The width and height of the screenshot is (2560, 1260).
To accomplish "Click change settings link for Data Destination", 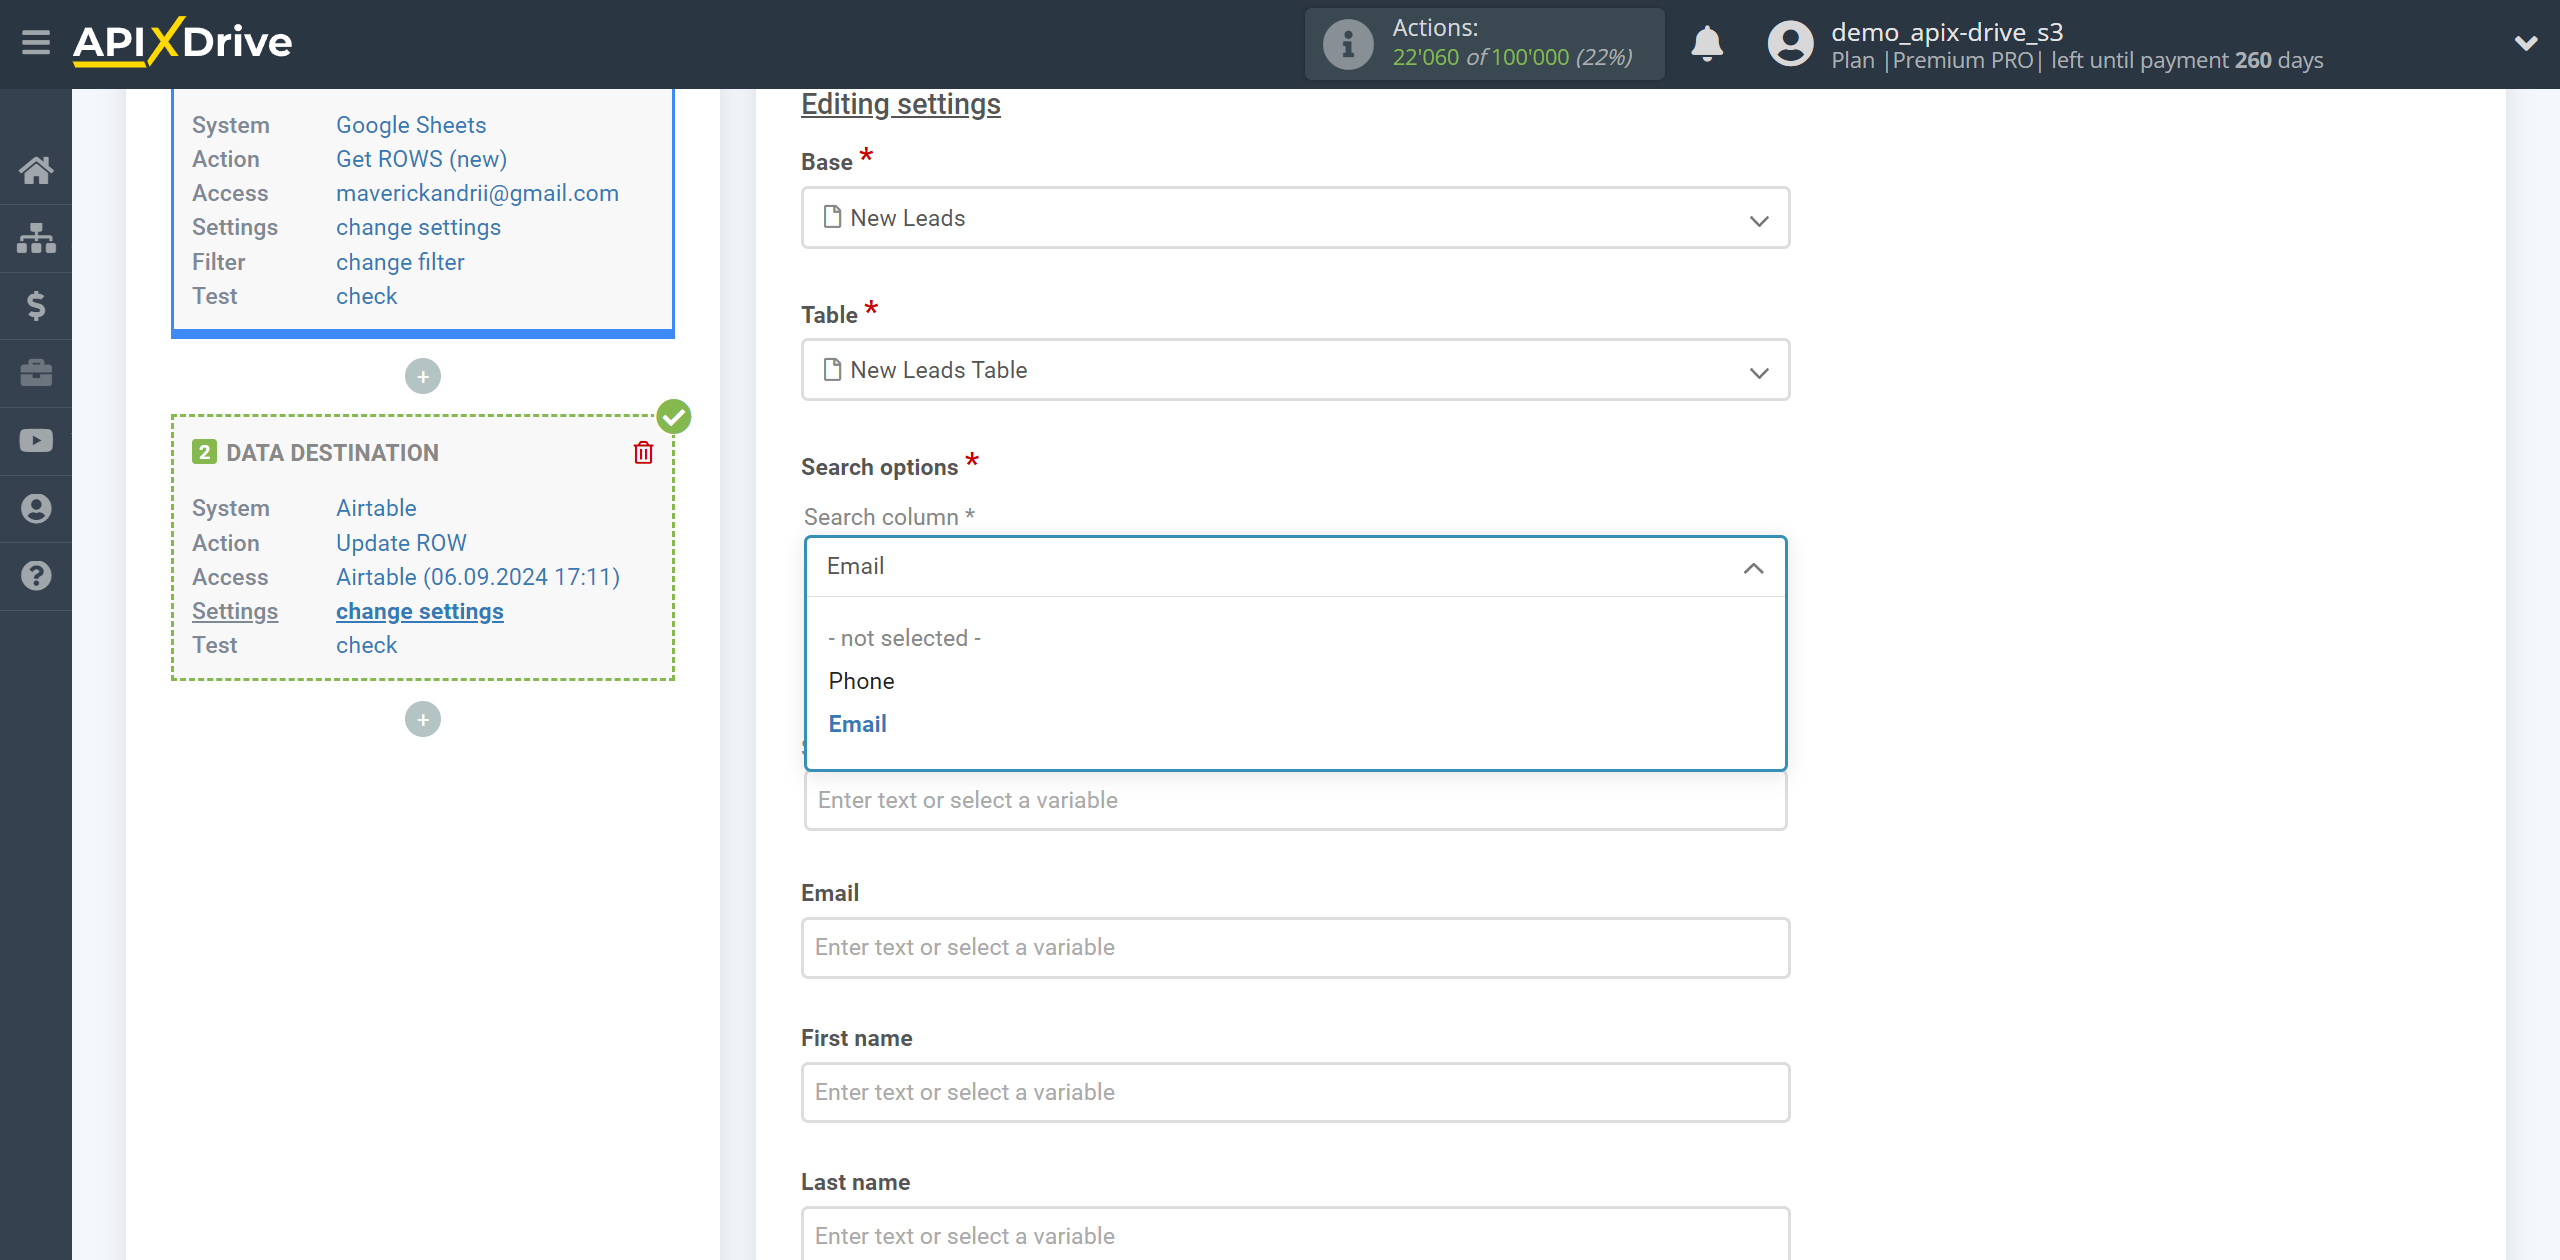I will click(x=420, y=610).
